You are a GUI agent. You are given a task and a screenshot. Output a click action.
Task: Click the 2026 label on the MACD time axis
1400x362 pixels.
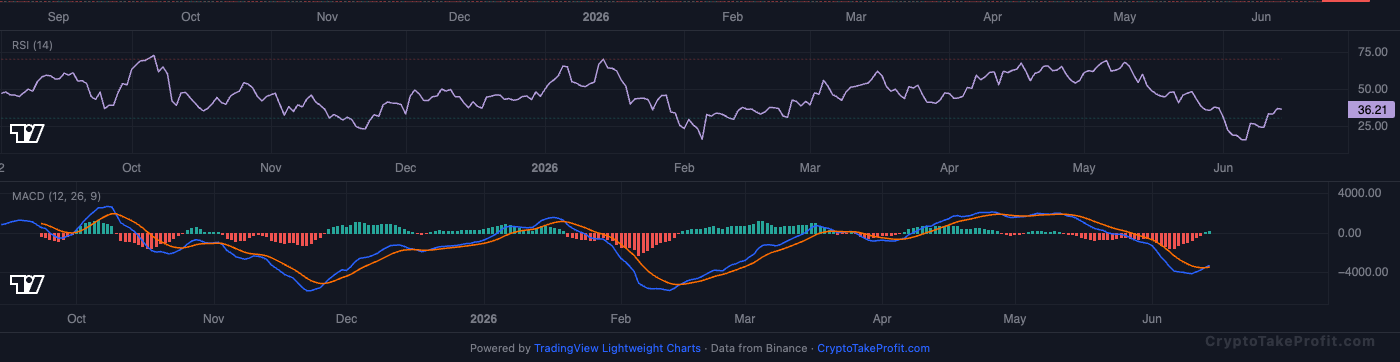483,319
